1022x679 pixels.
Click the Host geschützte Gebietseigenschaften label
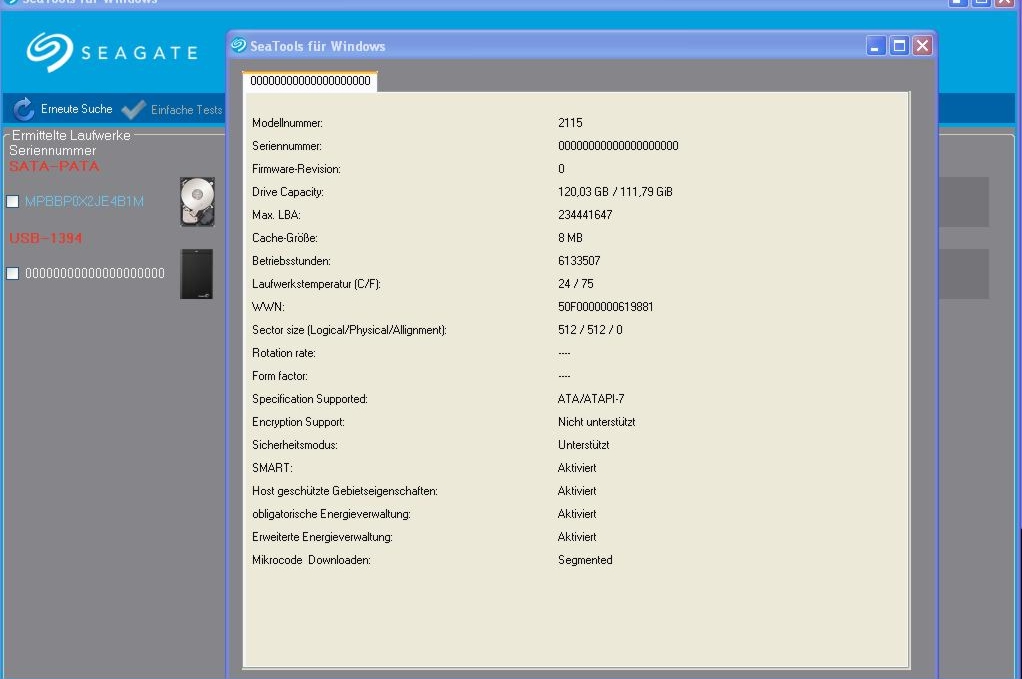tap(345, 491)
